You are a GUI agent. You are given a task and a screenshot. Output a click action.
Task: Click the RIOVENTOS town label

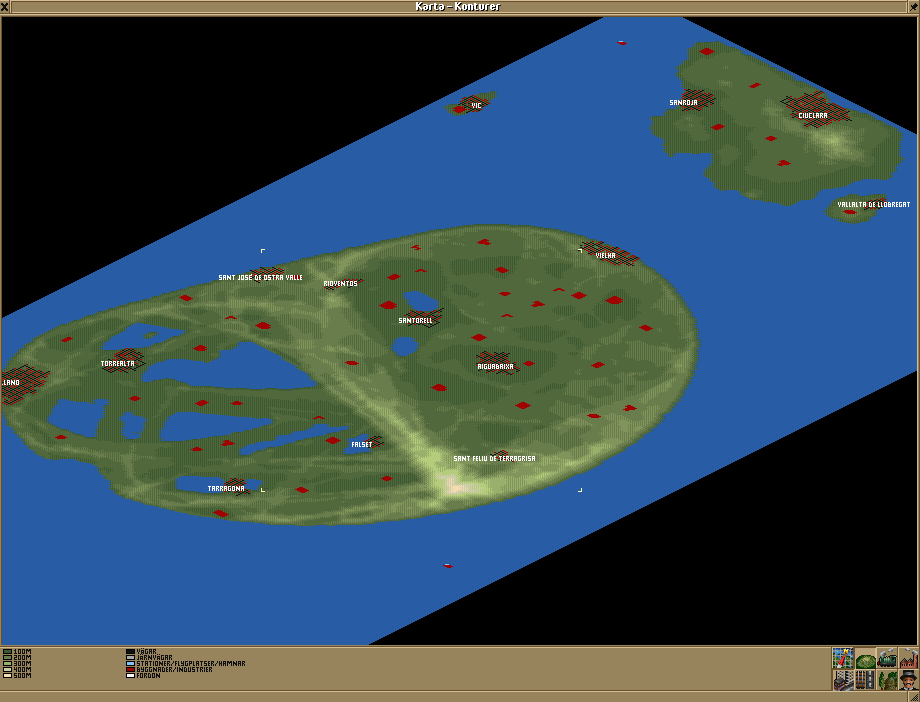tap(340, 284)
